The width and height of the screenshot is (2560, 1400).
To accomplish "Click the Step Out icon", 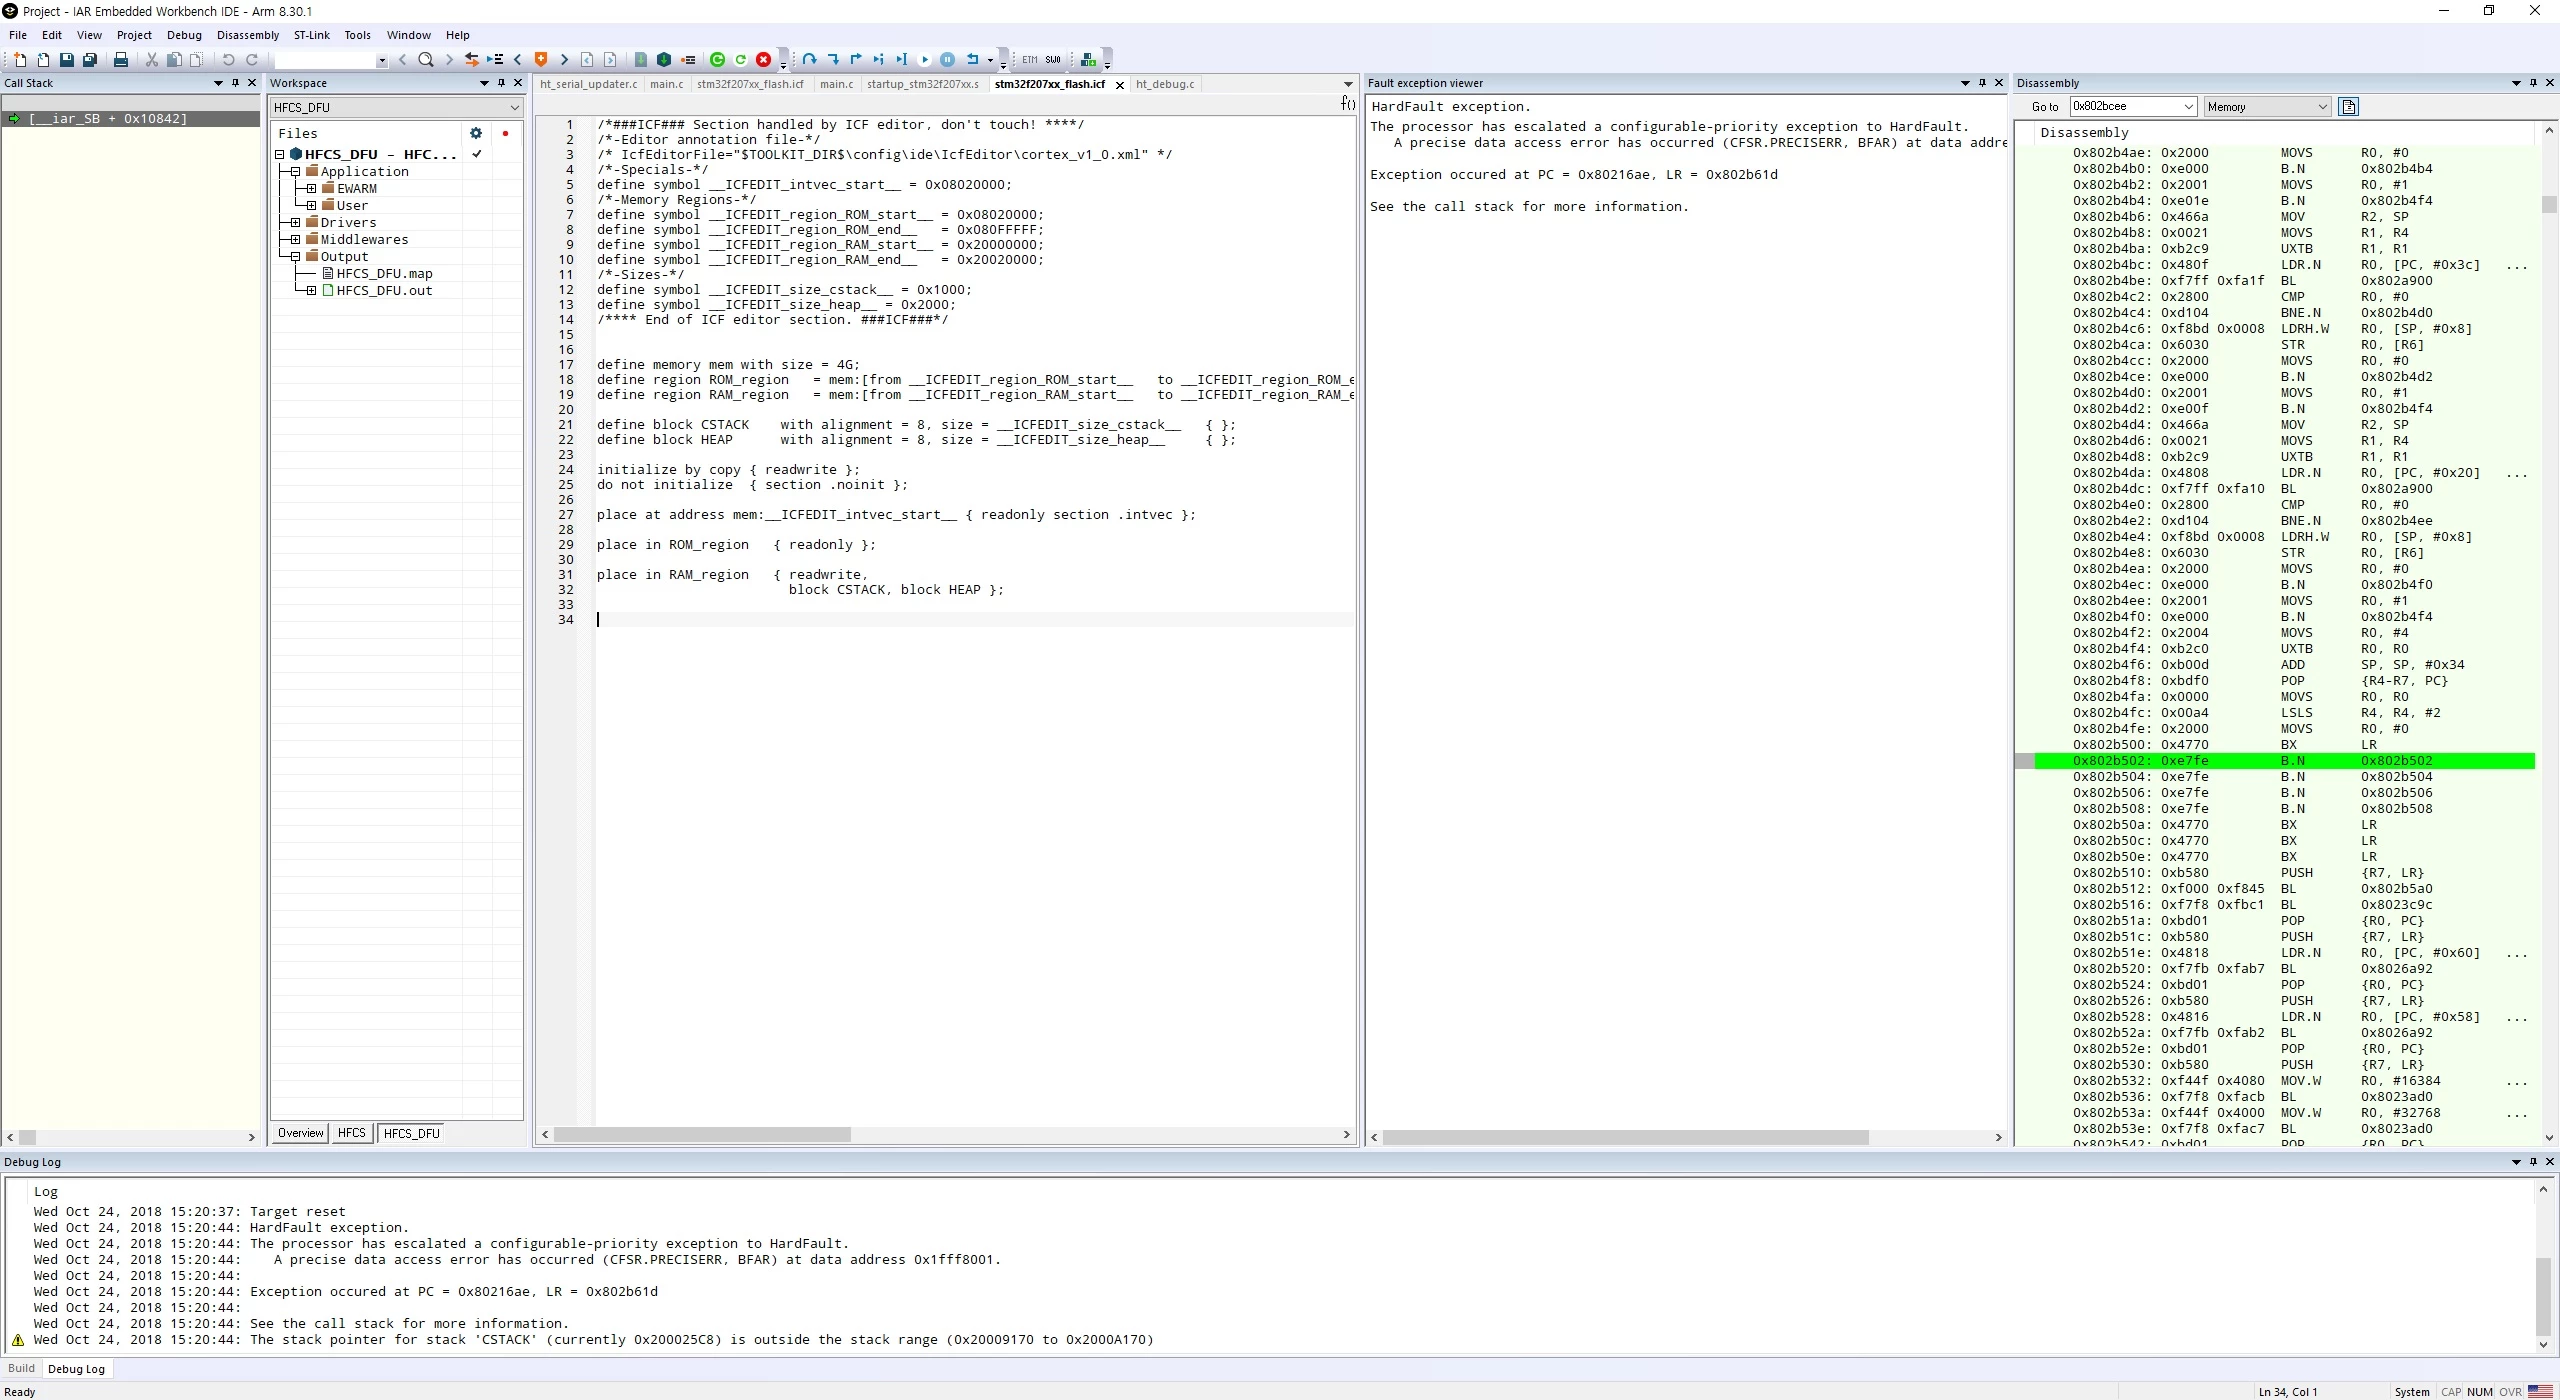I will tap(856, 60).
